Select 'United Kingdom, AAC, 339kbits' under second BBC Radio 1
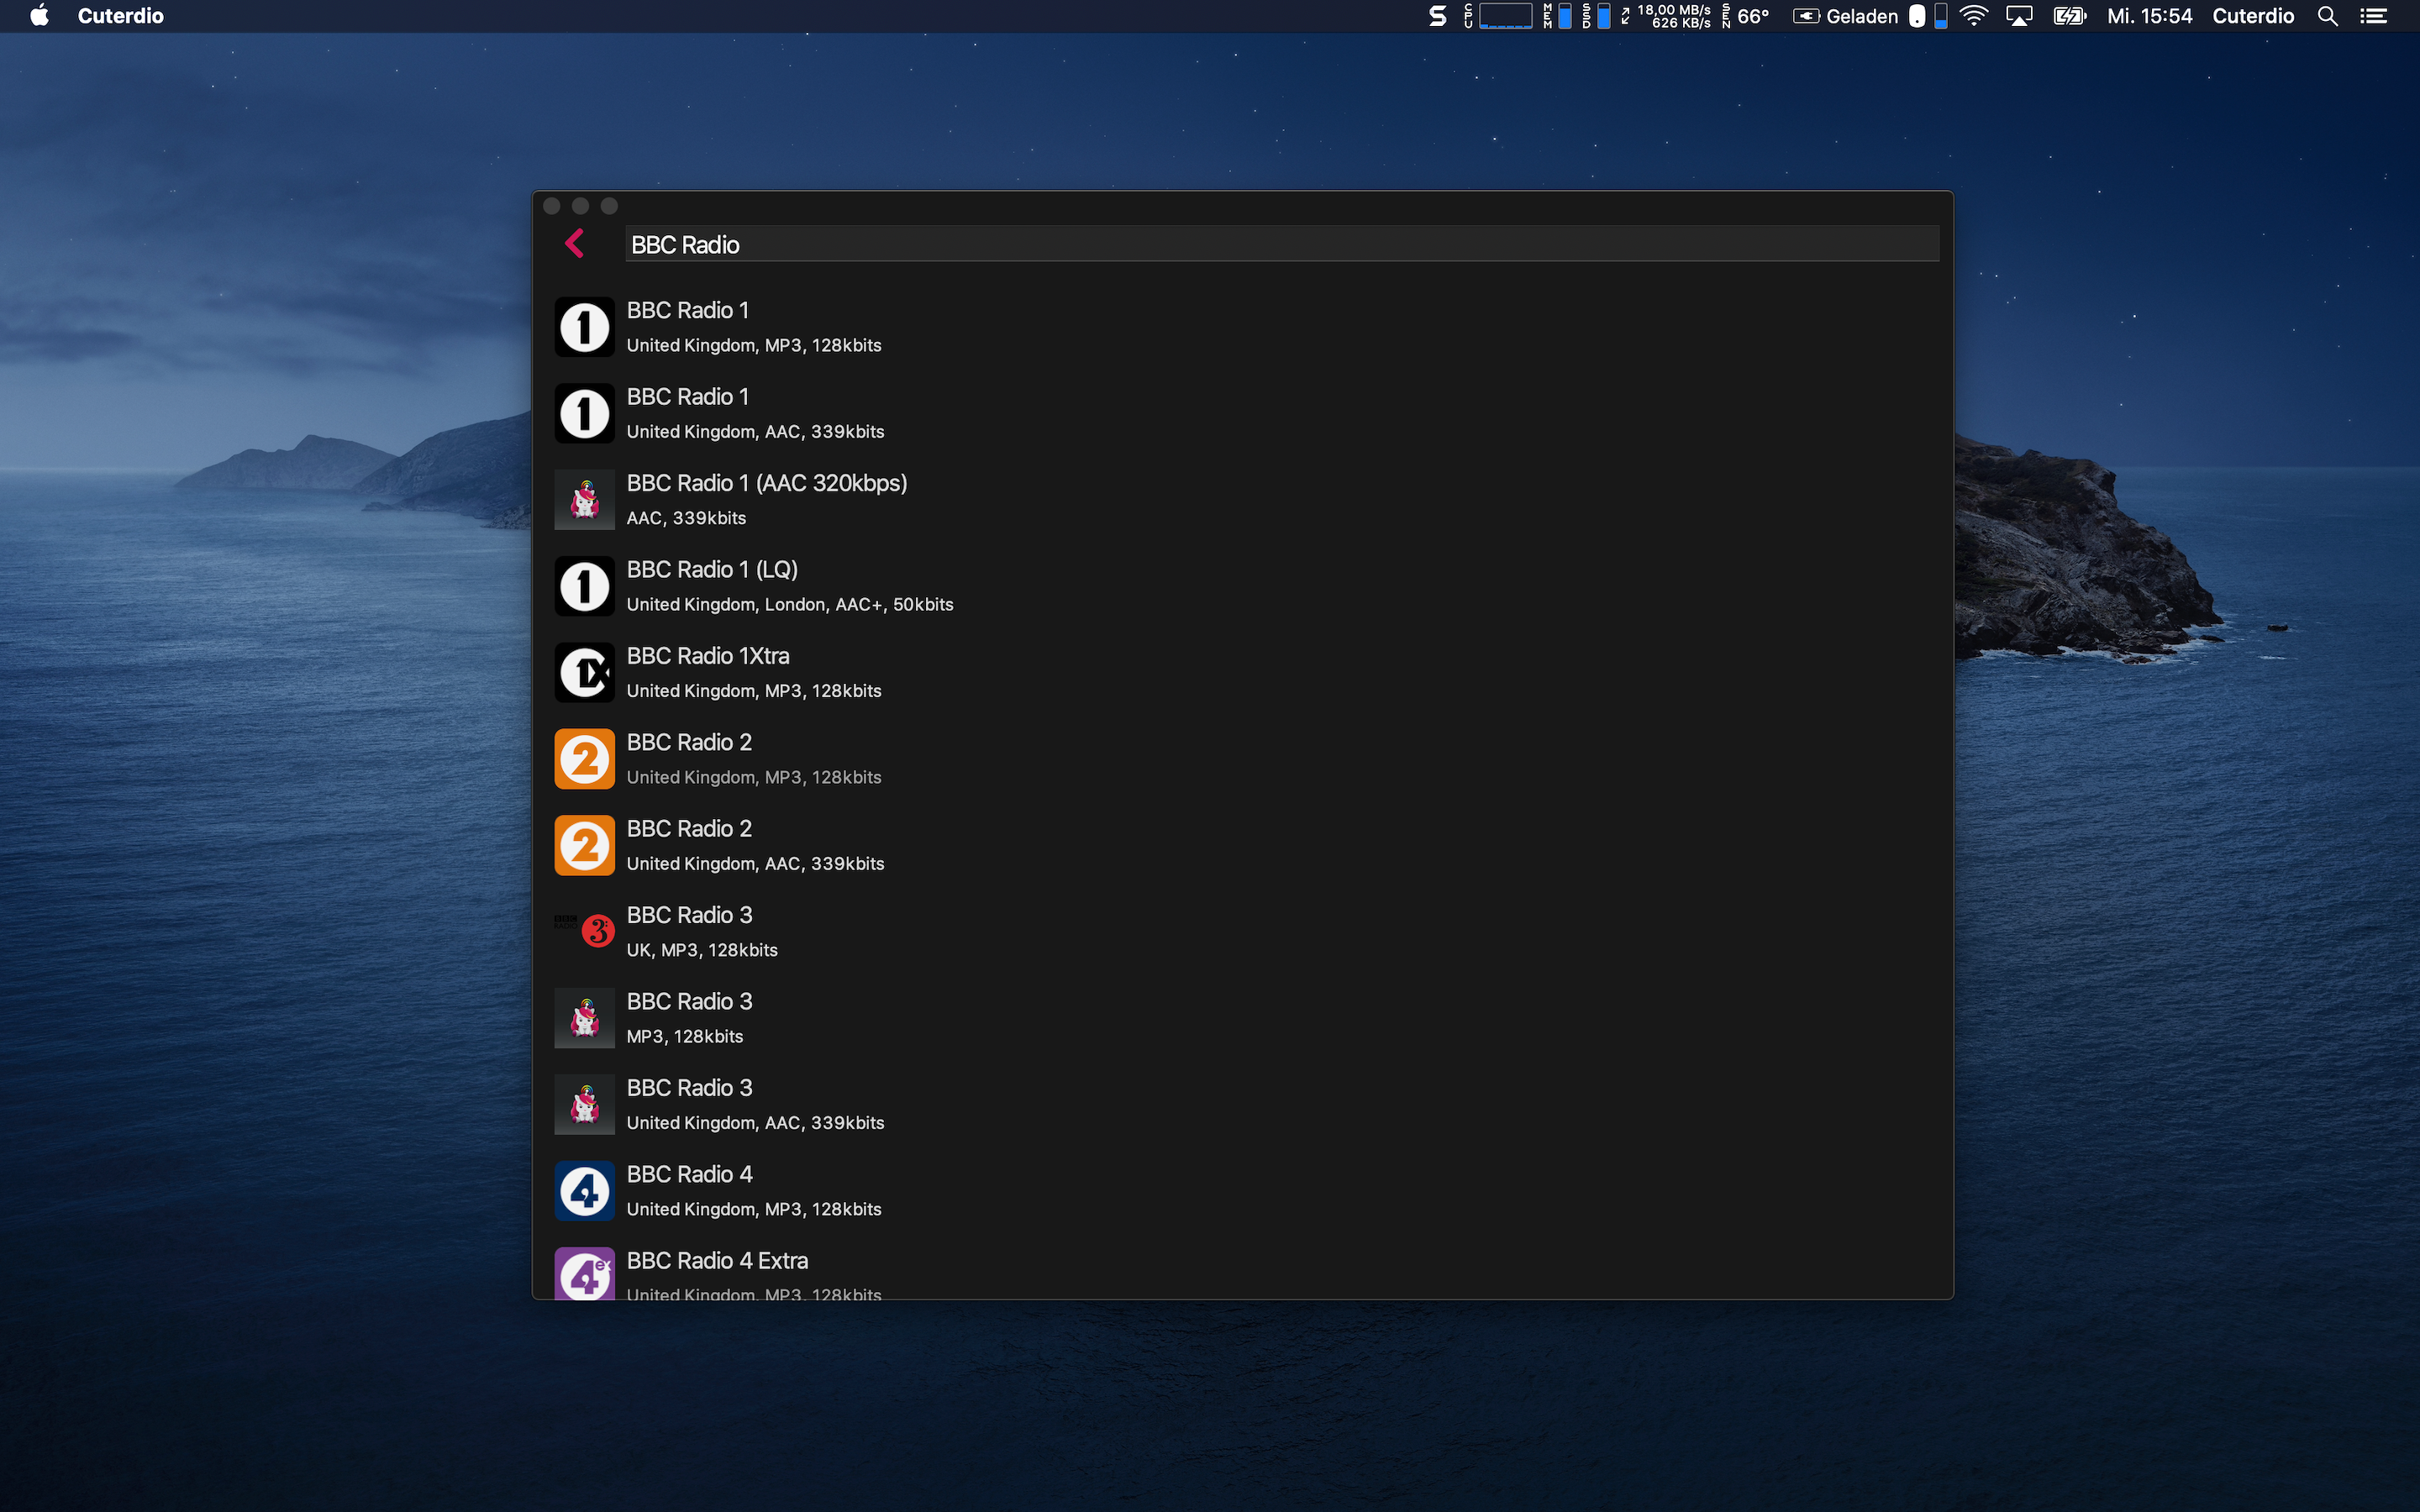This screenshot has width=2420, height=1512. 755,431
